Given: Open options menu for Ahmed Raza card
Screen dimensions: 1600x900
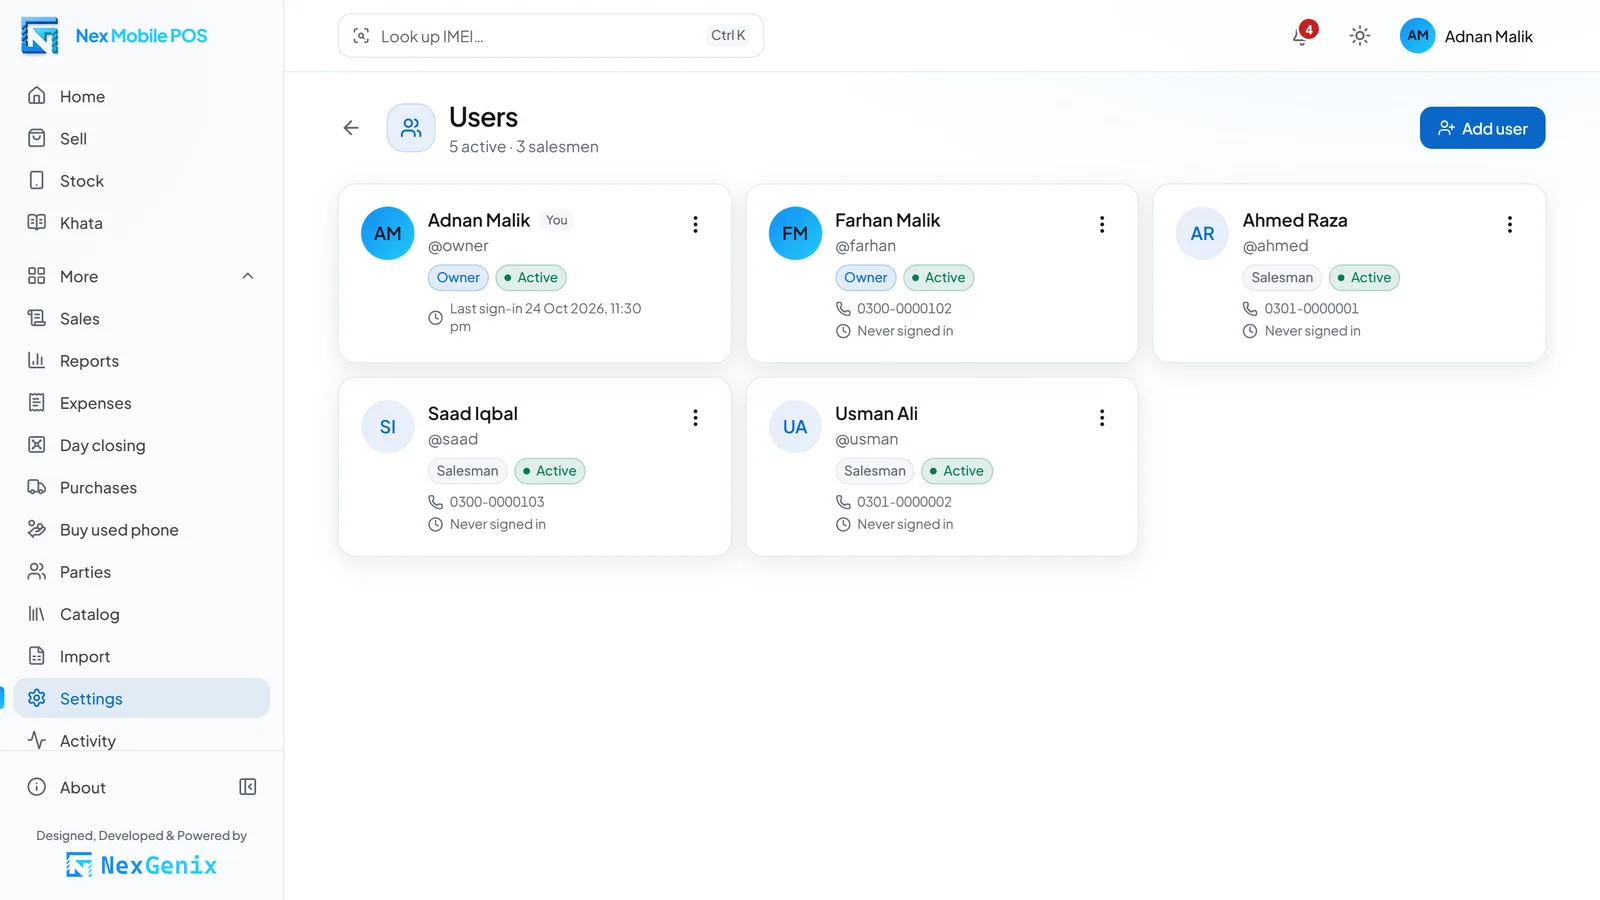Looking at the screenshot, I should [x=1509, y=225].
